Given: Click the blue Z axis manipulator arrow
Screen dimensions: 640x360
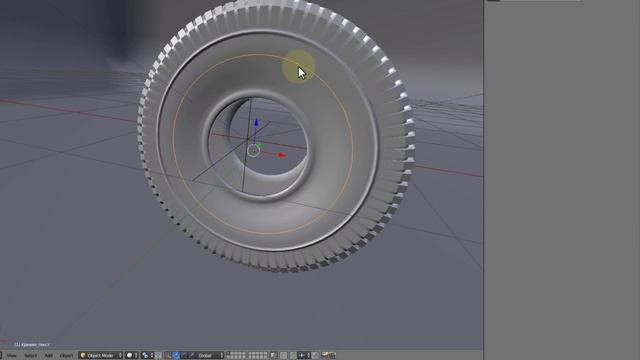Looking at the screenshot, I should click(x=256, y=122).
